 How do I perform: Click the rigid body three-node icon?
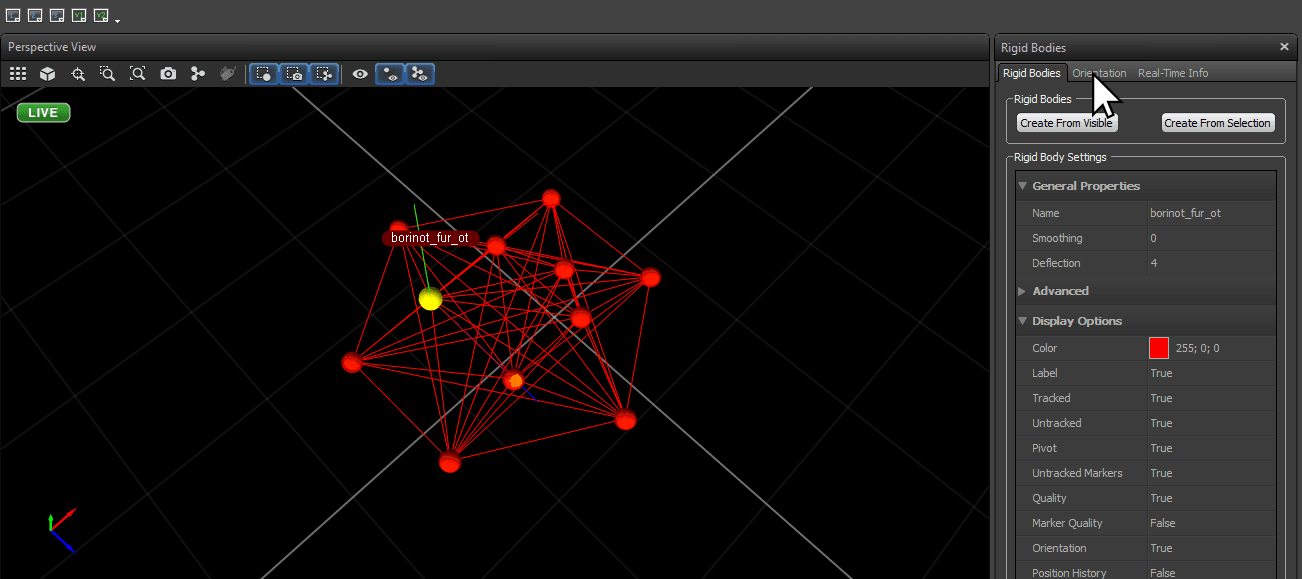click(198, 74)
